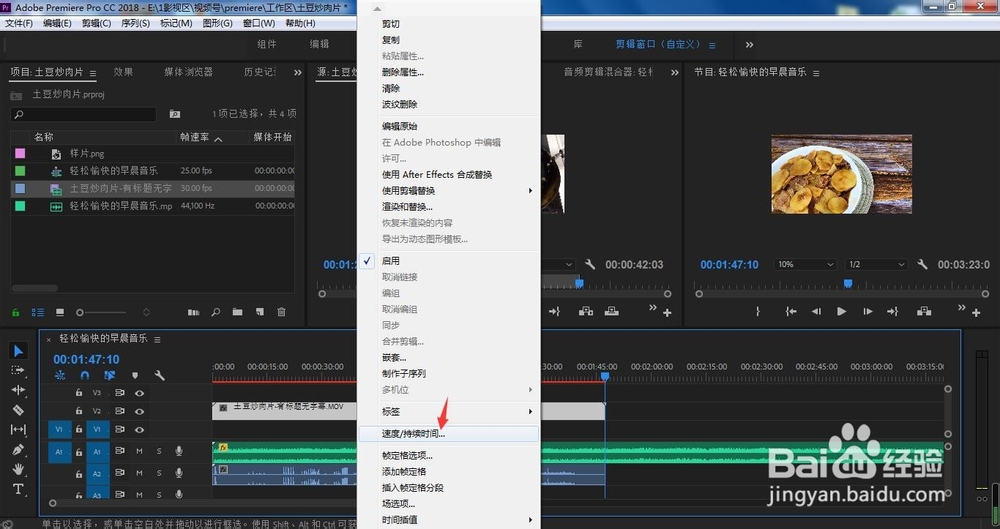This screenshot has width=1000, height=529.
Task: Open Source monitor resolution dropdown arrow
Action: tap(569, 264)
